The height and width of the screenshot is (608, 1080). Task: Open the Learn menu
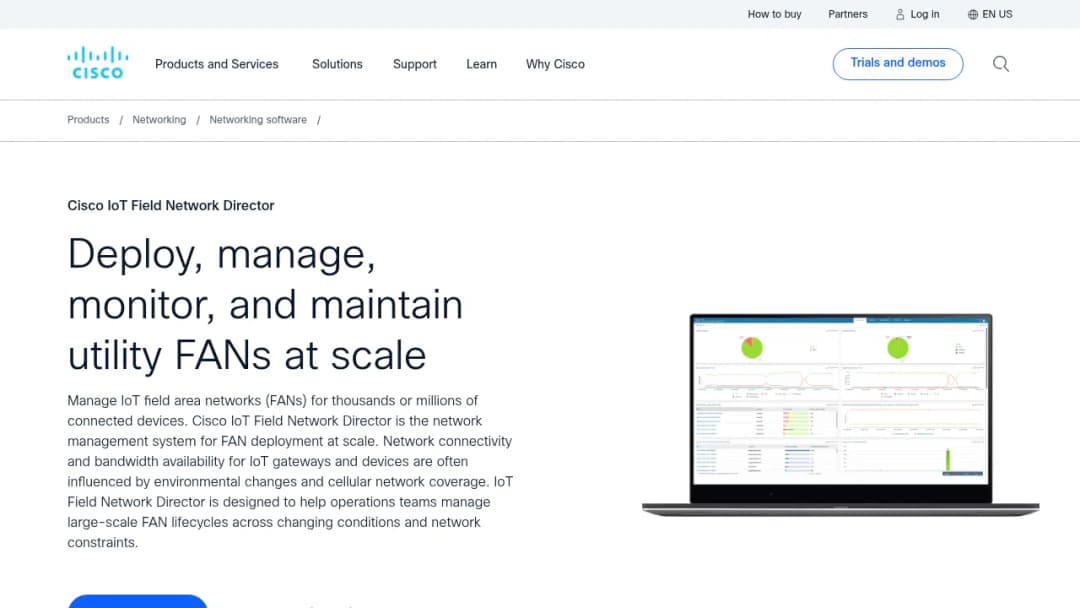481,64
